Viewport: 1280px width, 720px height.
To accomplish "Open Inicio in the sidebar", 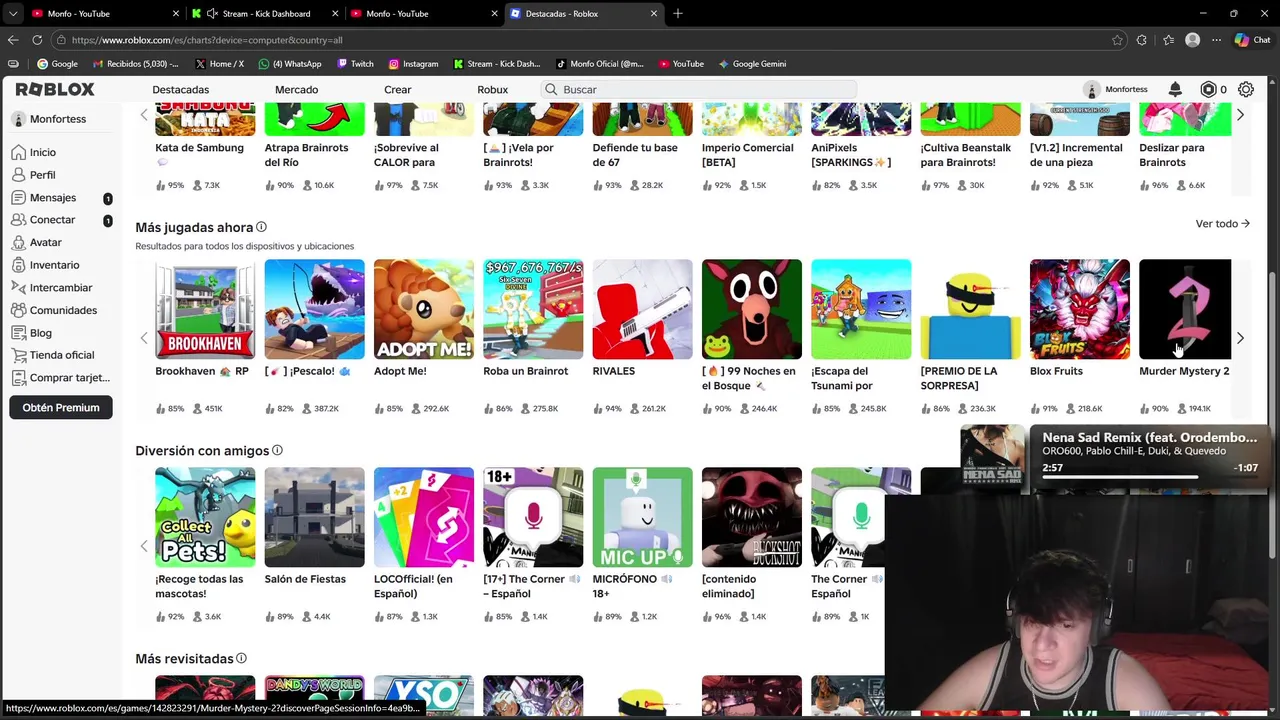I will [x=35, y=152].
